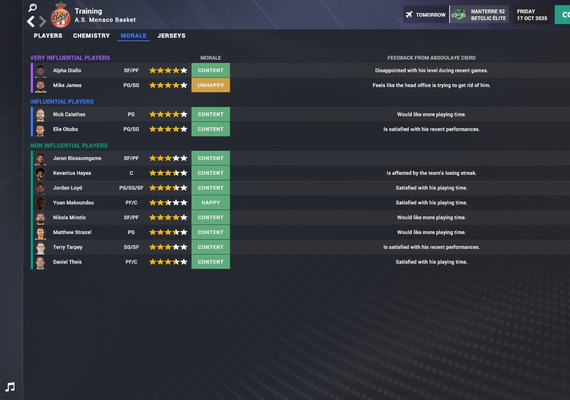The height and width of the screenshot is (400, 570).
Task: Open the Nanterre 92 team logo
Action: click(459, 15)
